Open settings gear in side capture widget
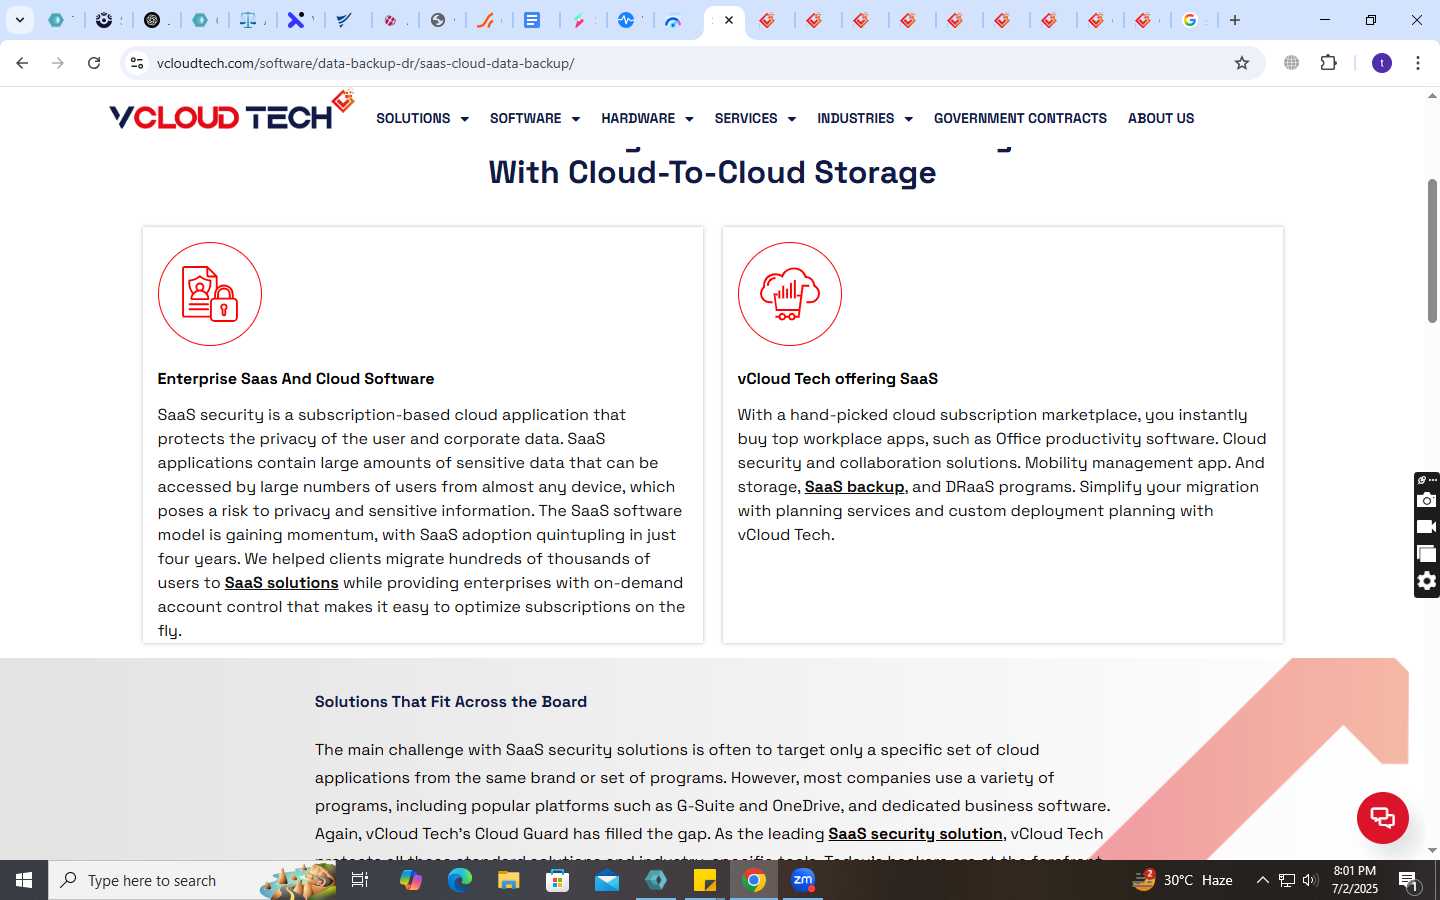Screen dimensions: 1440x900 point(1427,581)
